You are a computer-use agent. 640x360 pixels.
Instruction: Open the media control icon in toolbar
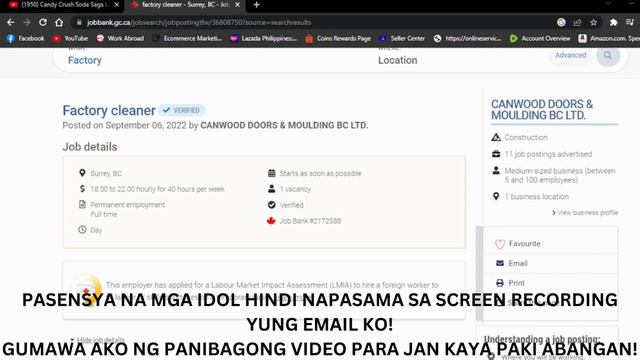[x=630, y=22]
